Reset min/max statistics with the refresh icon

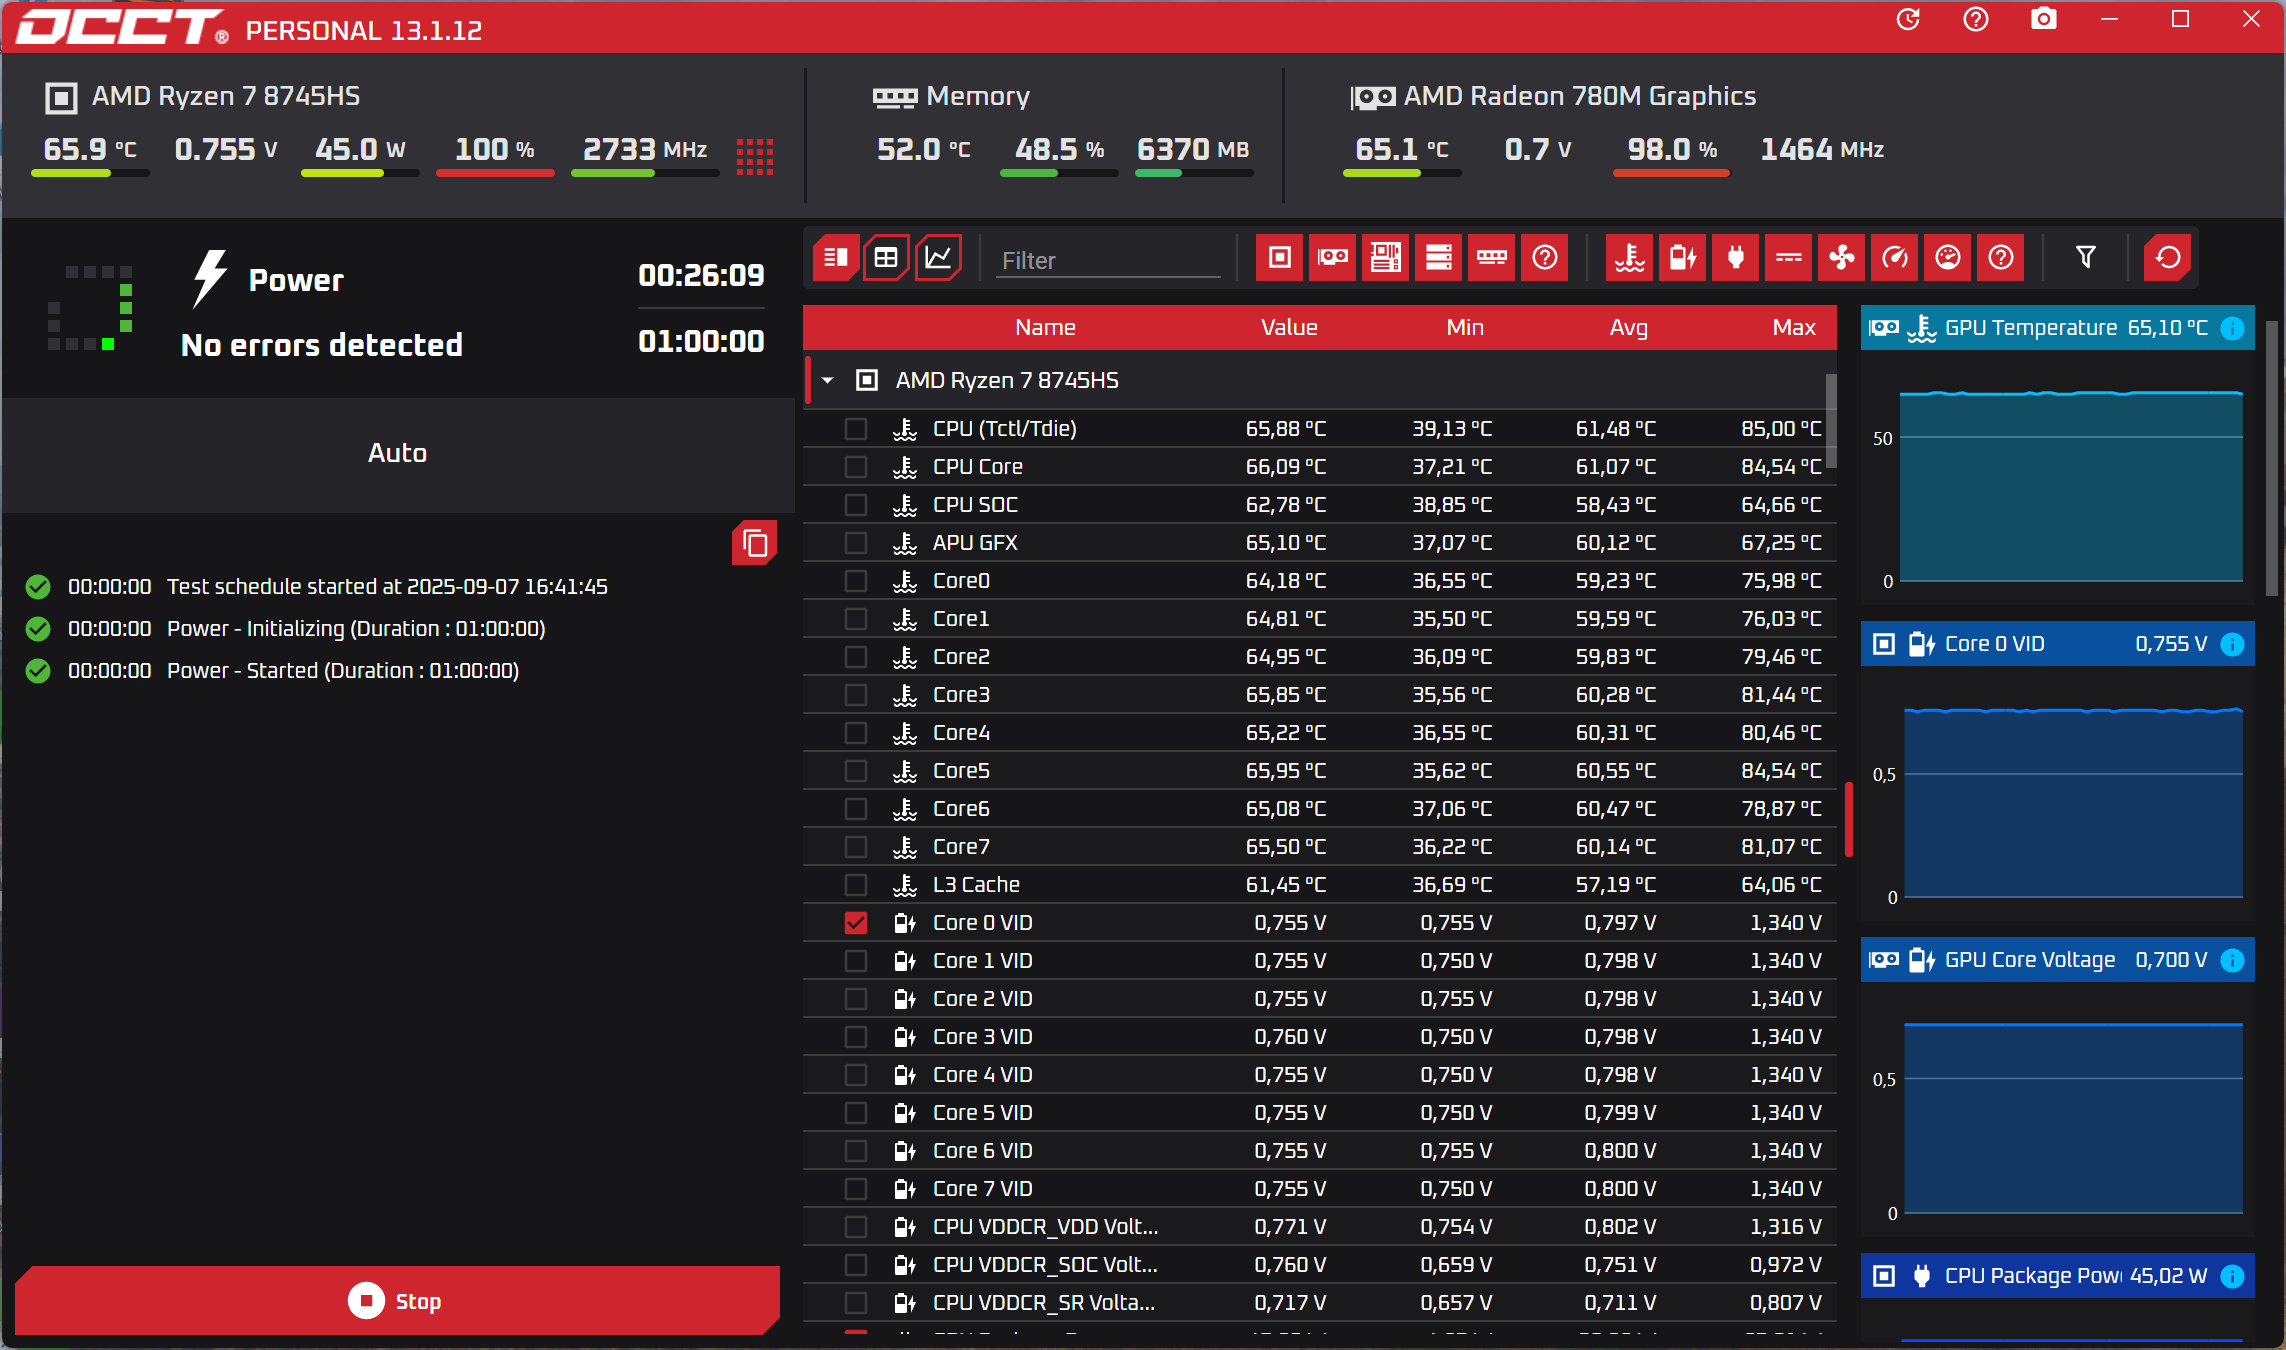tap(2167, 258)
